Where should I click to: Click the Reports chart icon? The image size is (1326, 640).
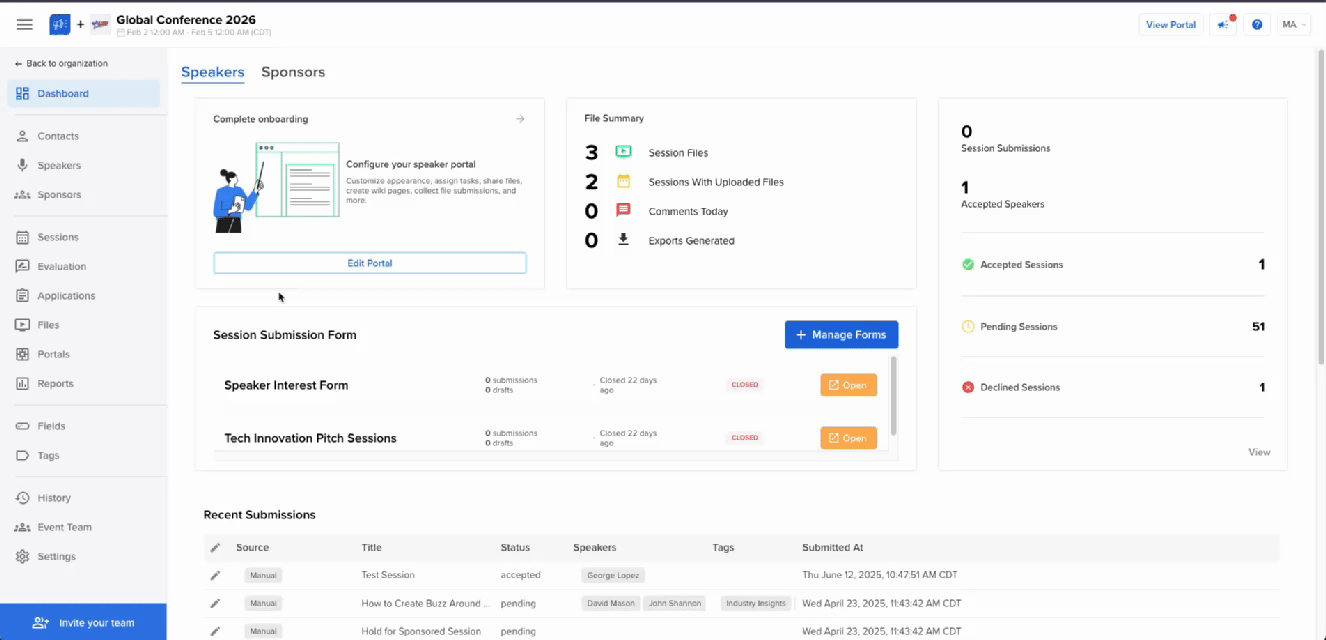pos(22,383)
